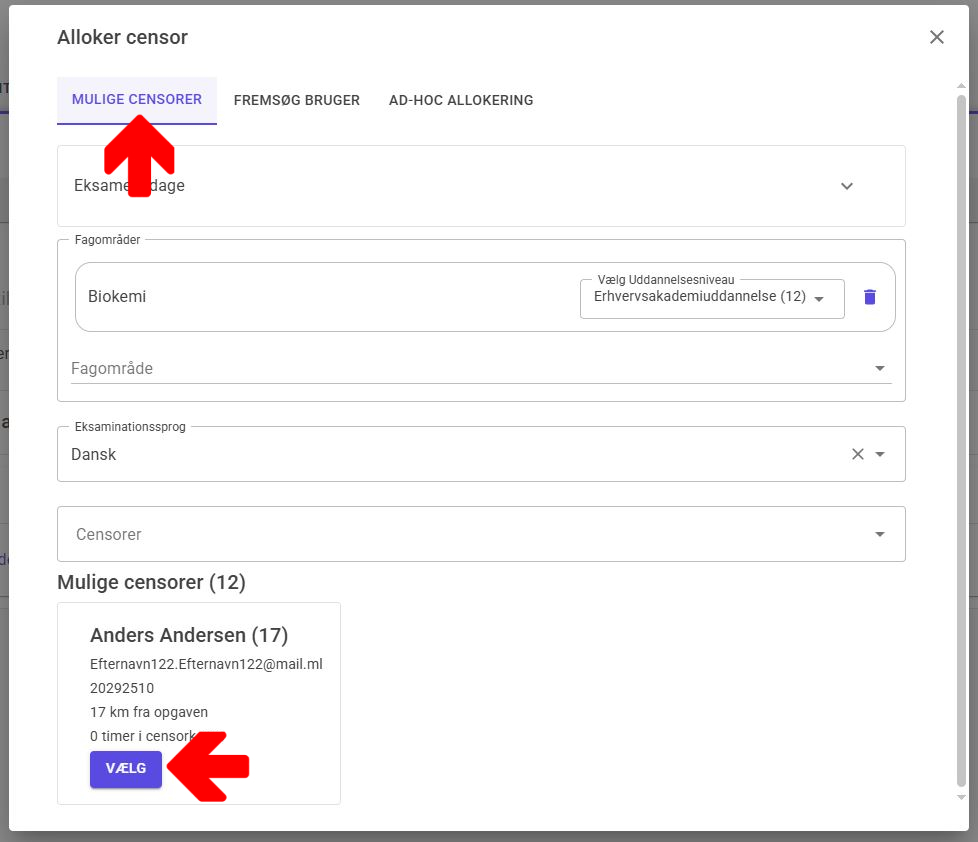The height and width of the screenshot is (842, 978).
Task: Select the Anders Andersen (17) card title
Action: [x=189, y=635]
